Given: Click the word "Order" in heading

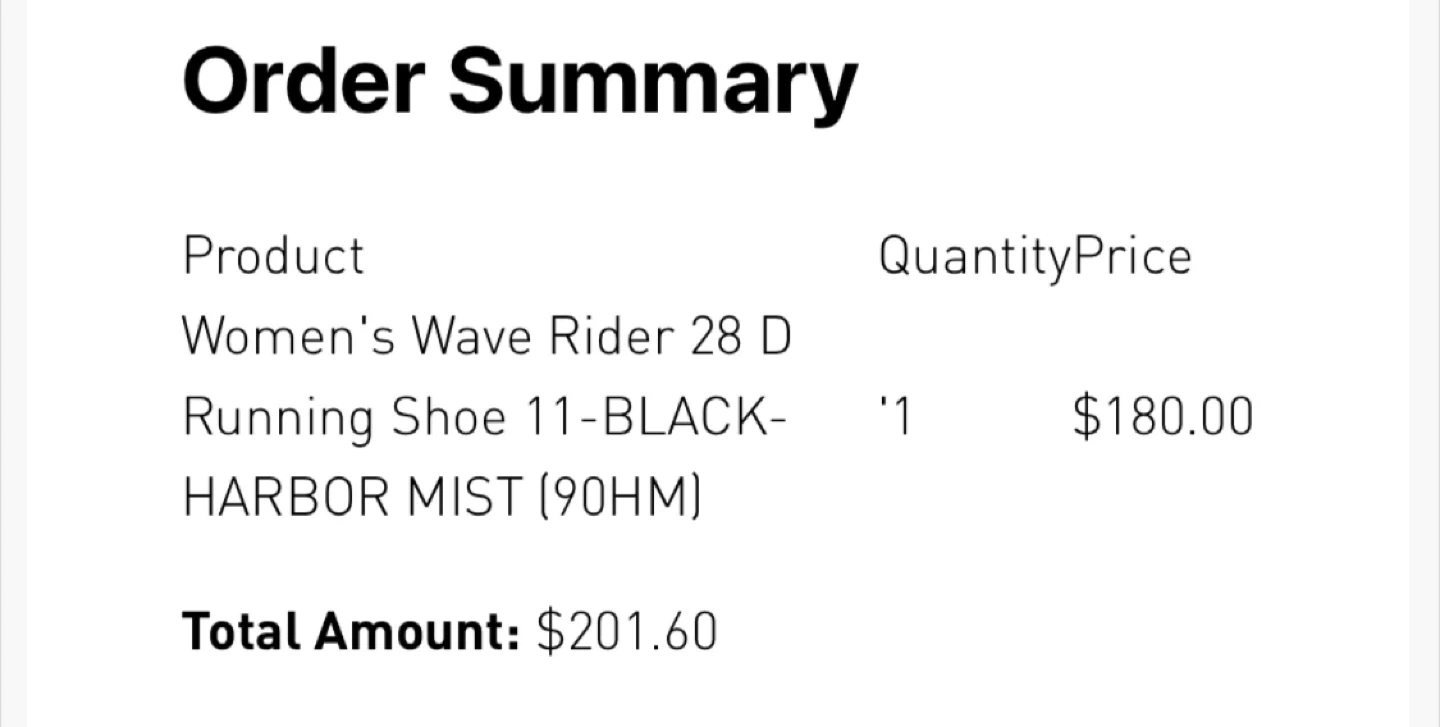Looking at the screenshot, I should point(303,80).
